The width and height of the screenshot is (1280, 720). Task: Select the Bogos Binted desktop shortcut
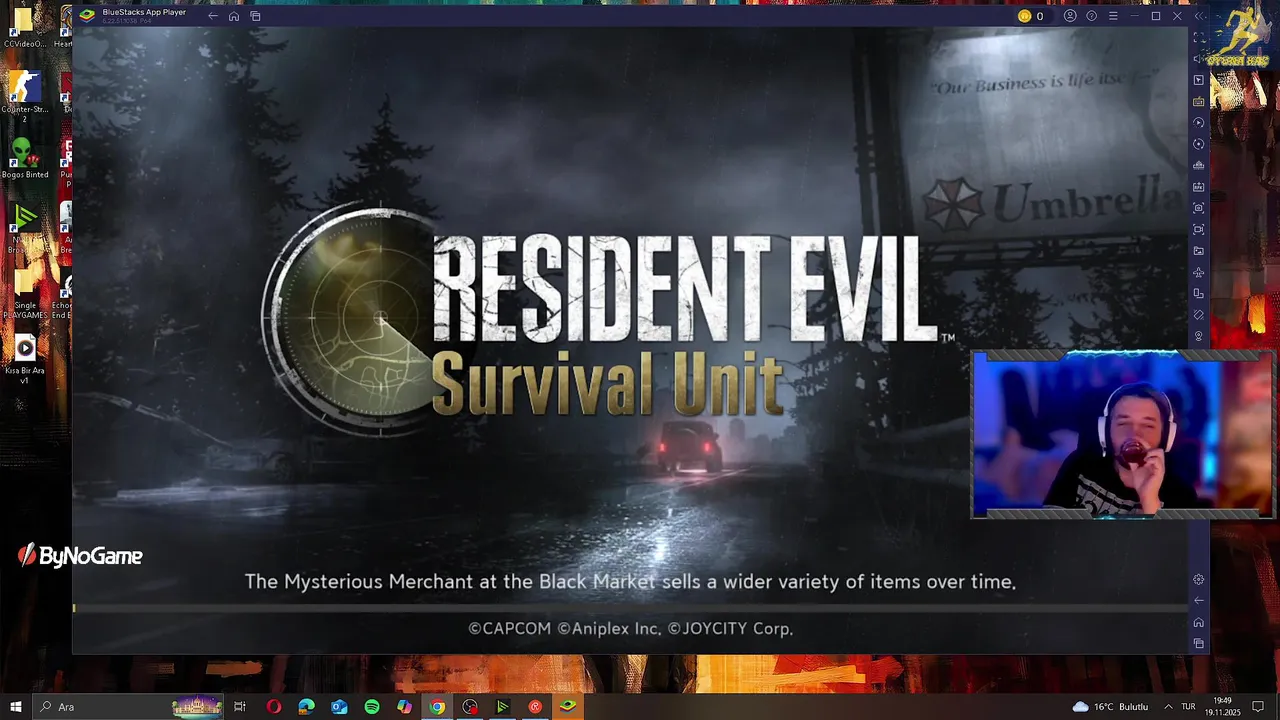[25, 158]
